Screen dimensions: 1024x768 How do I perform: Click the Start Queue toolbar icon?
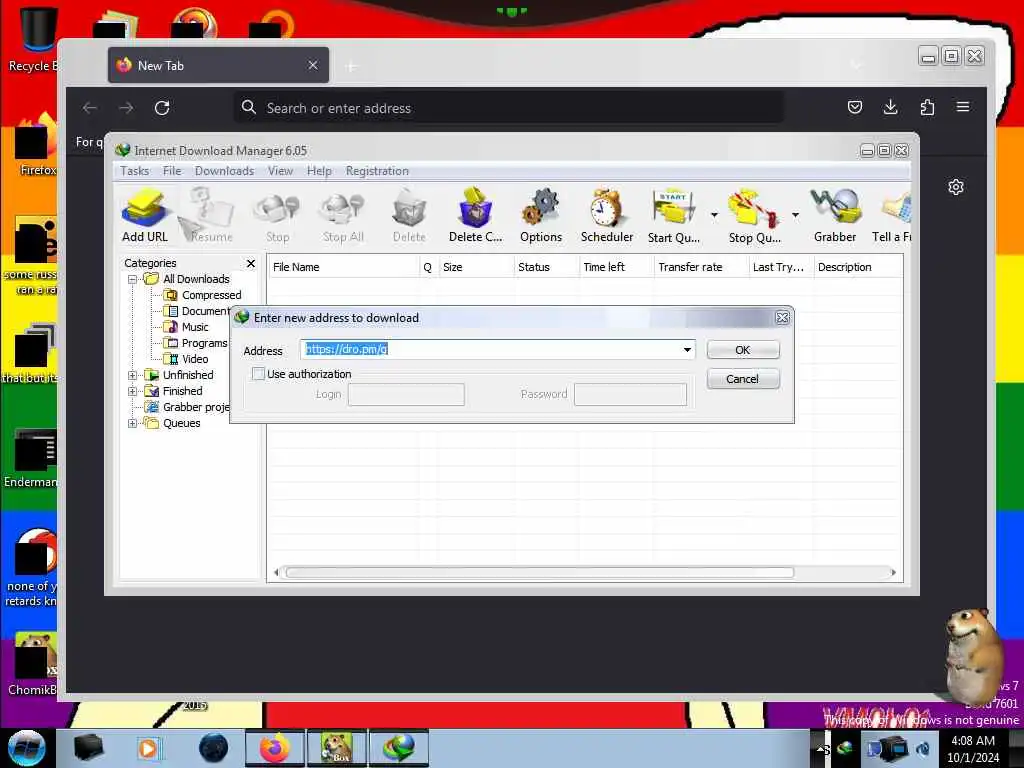[x=673, y=216]
